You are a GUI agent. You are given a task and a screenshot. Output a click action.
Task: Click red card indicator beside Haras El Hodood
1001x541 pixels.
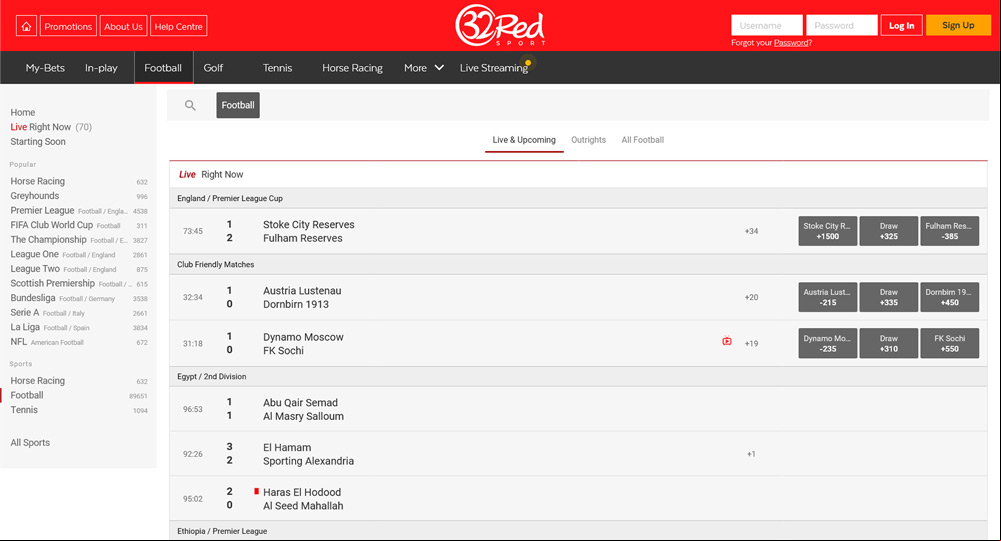click(256, 491)
